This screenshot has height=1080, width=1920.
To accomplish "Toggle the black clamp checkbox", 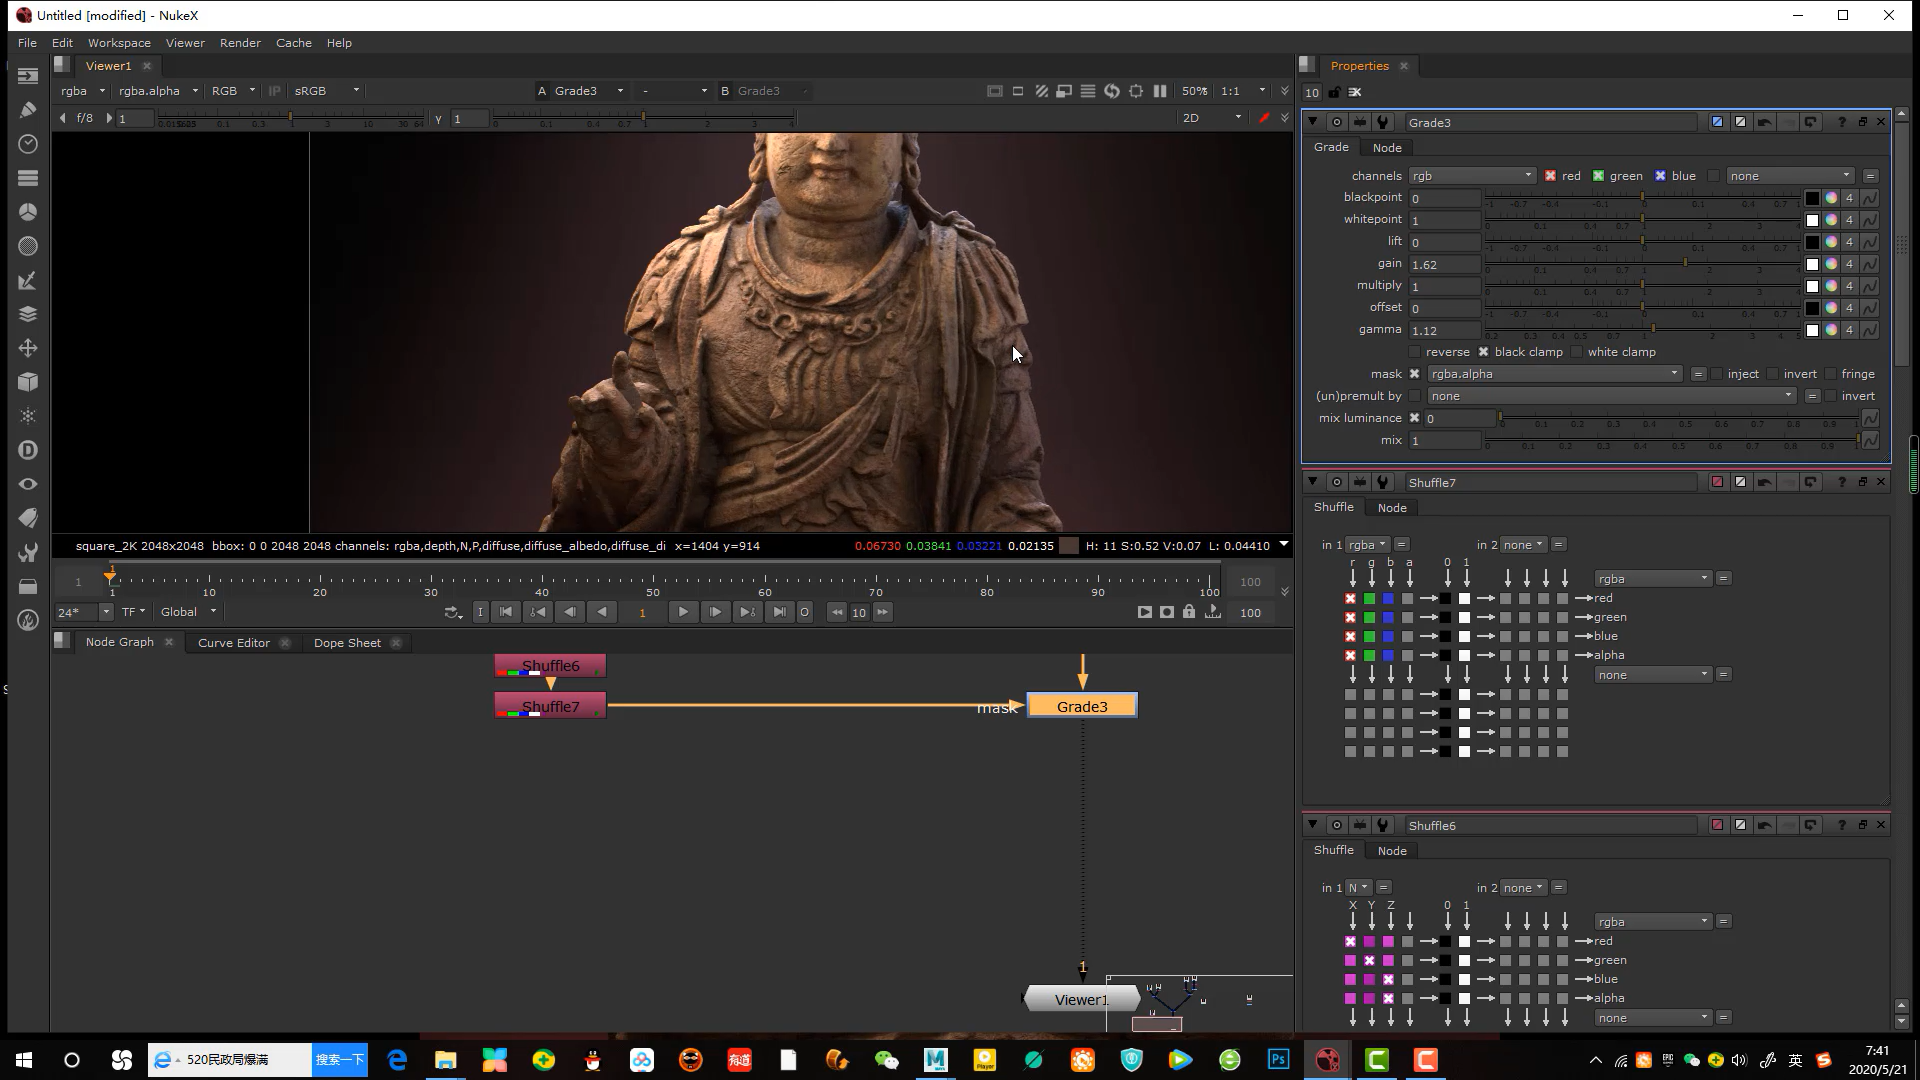I will [x=1484, y=352].
